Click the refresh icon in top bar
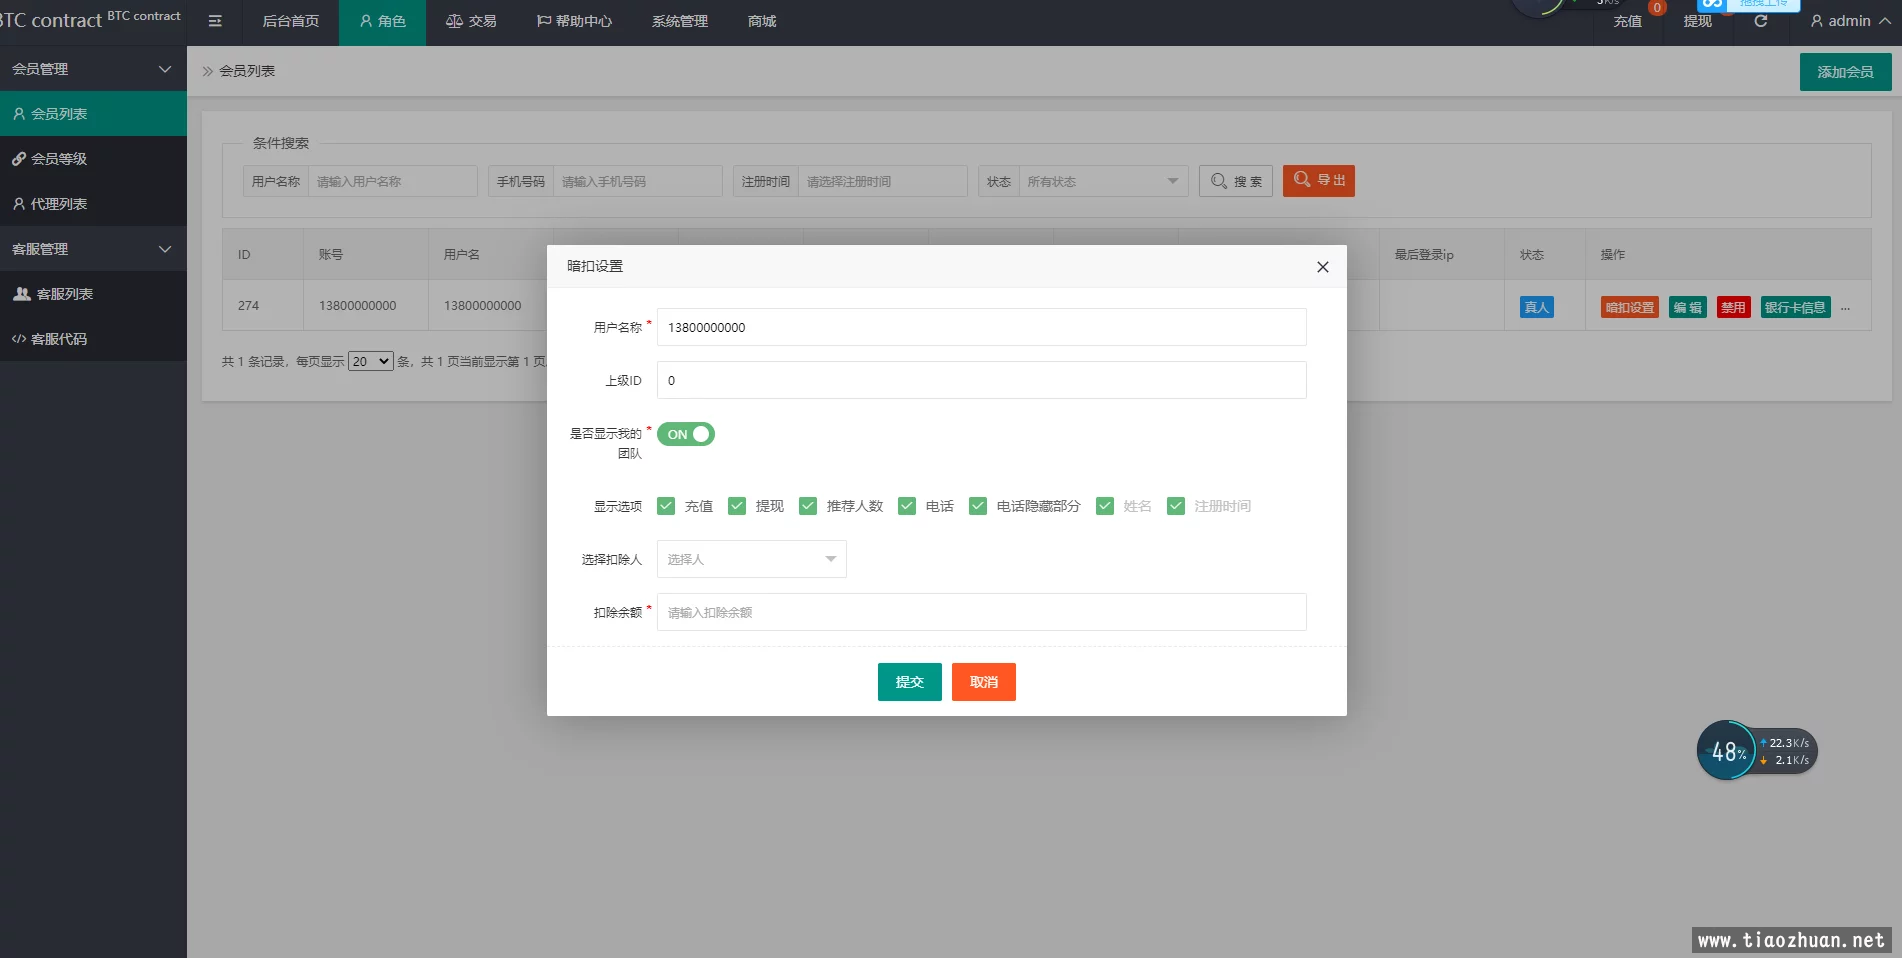 pos(1761,21)
